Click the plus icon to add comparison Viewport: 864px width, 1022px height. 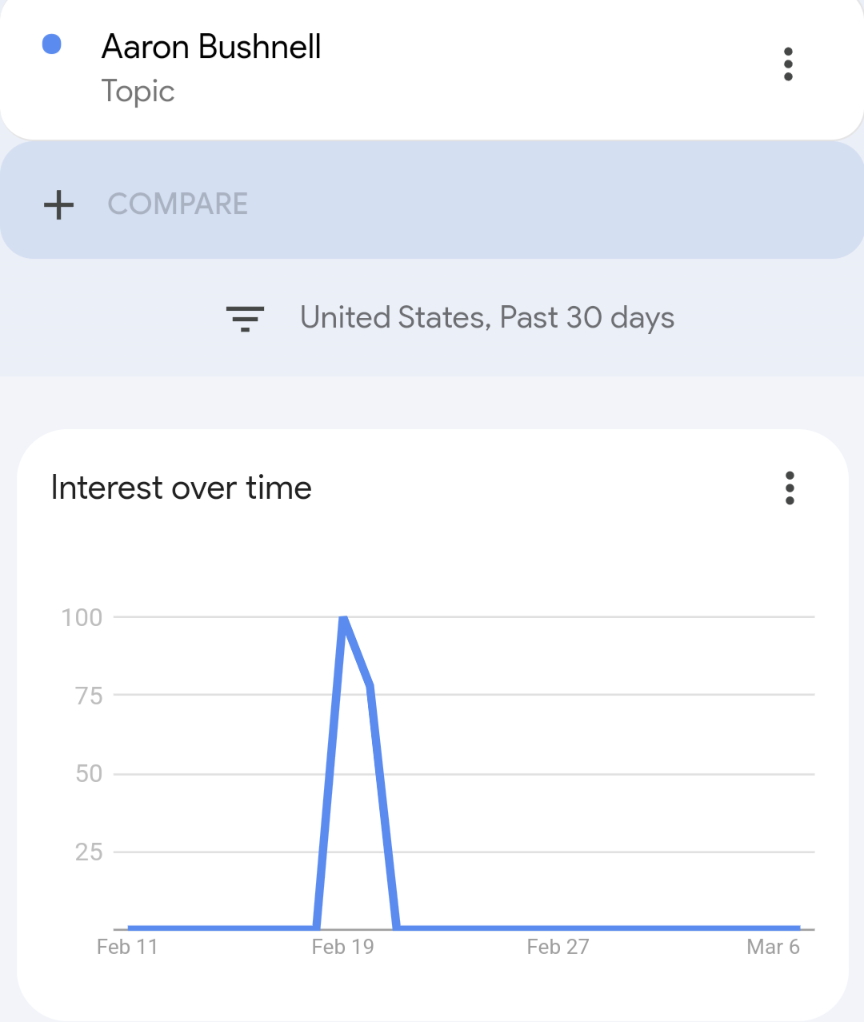coord(59,205)
